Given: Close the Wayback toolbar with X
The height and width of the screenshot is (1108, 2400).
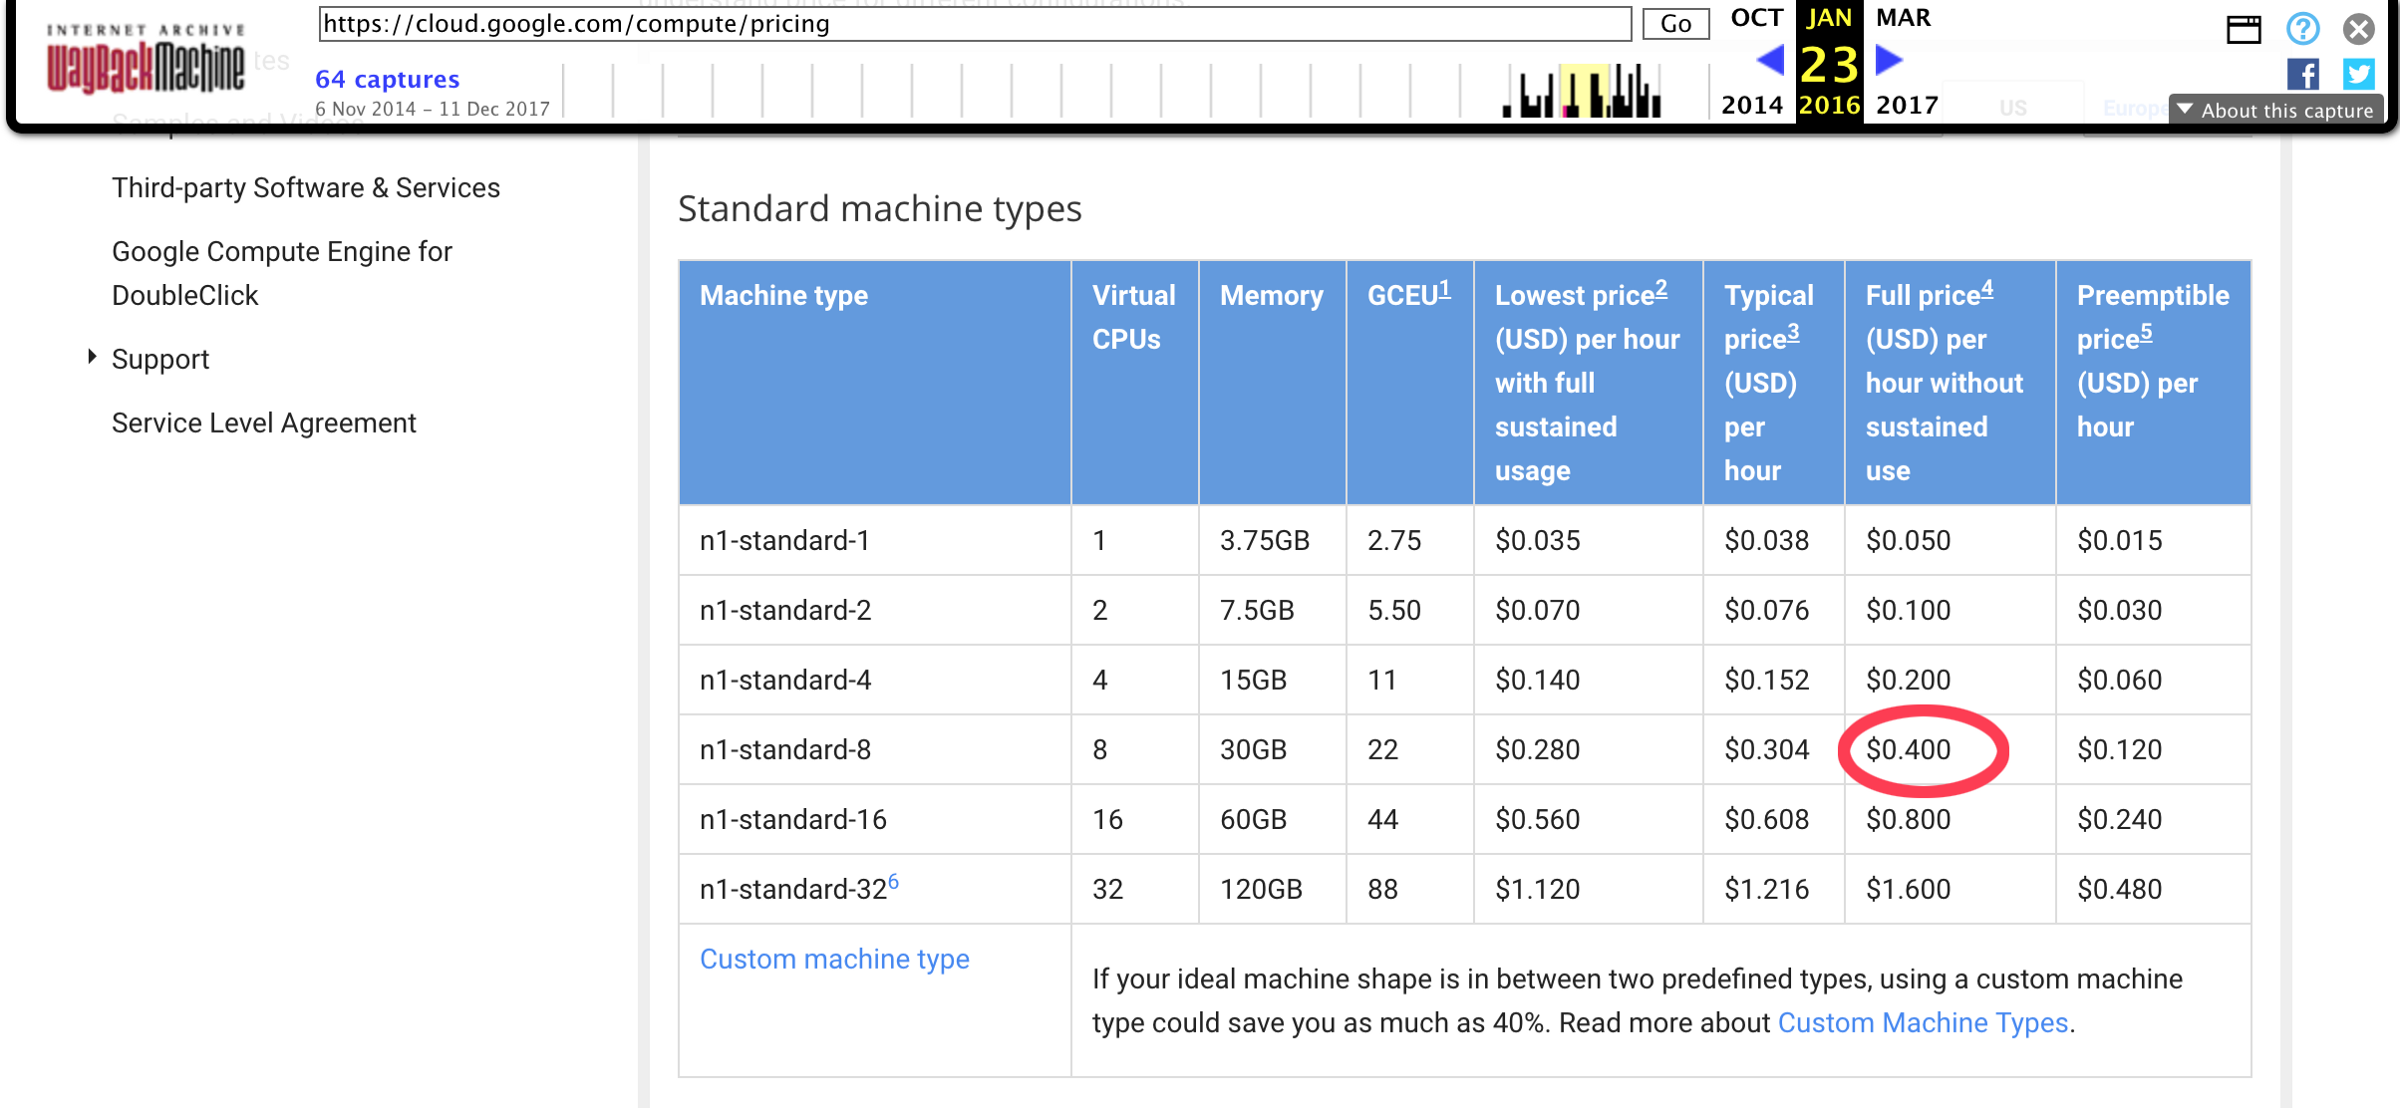Looking at the screenshot, I should (x=2358, y=29).
